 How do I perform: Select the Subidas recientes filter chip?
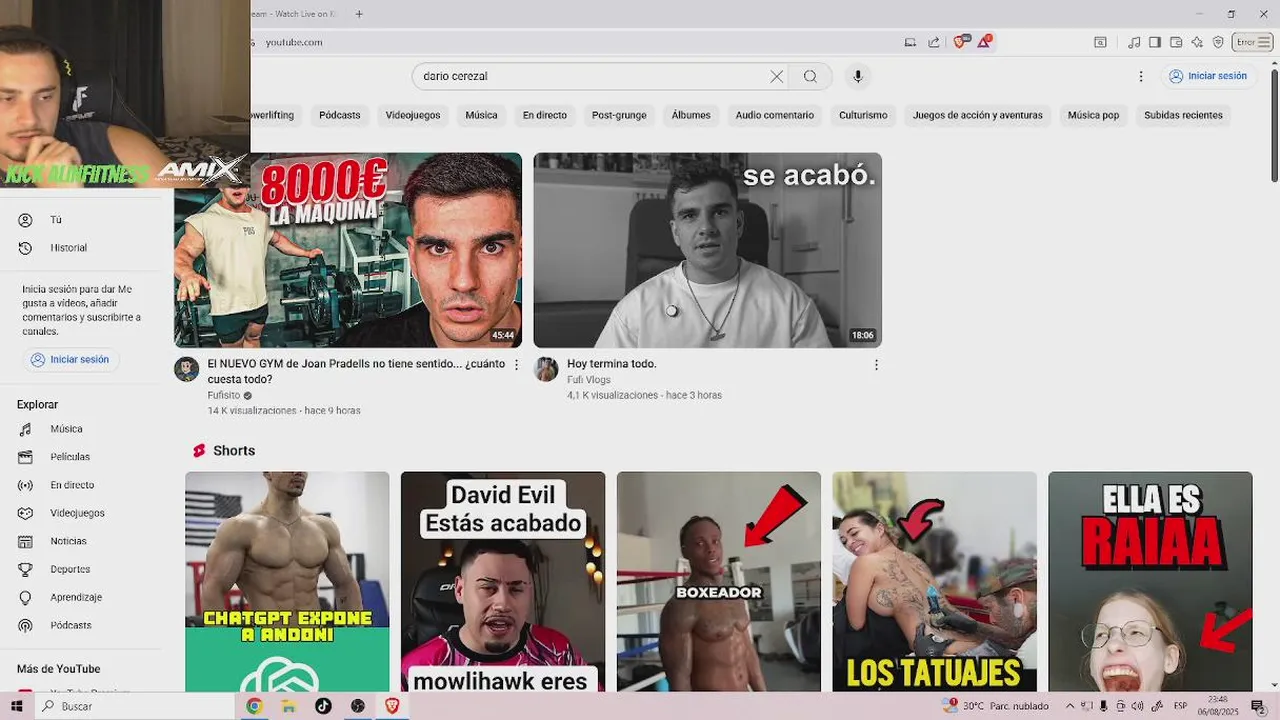(1183, 115)
